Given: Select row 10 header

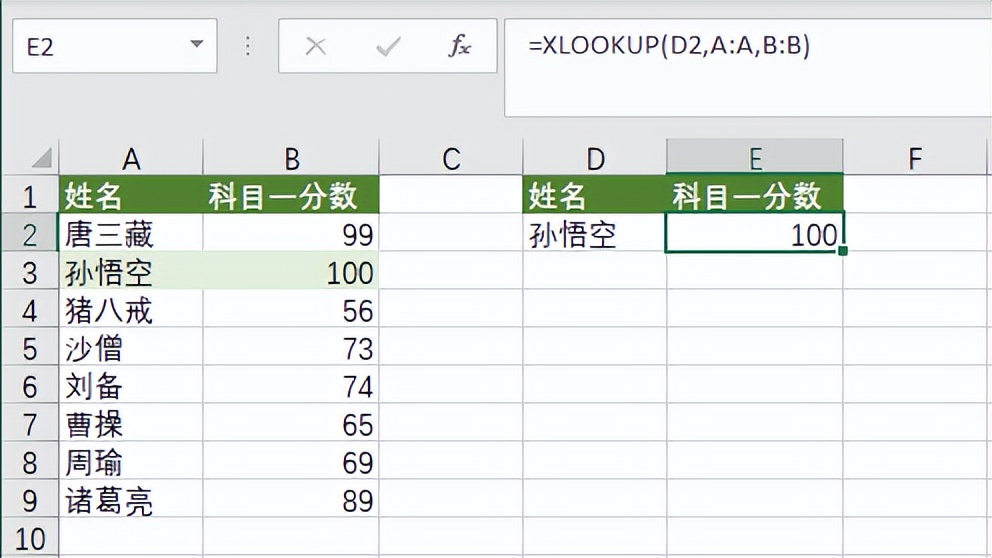Looking at the screenshot, I should click(x=30, y=537).
